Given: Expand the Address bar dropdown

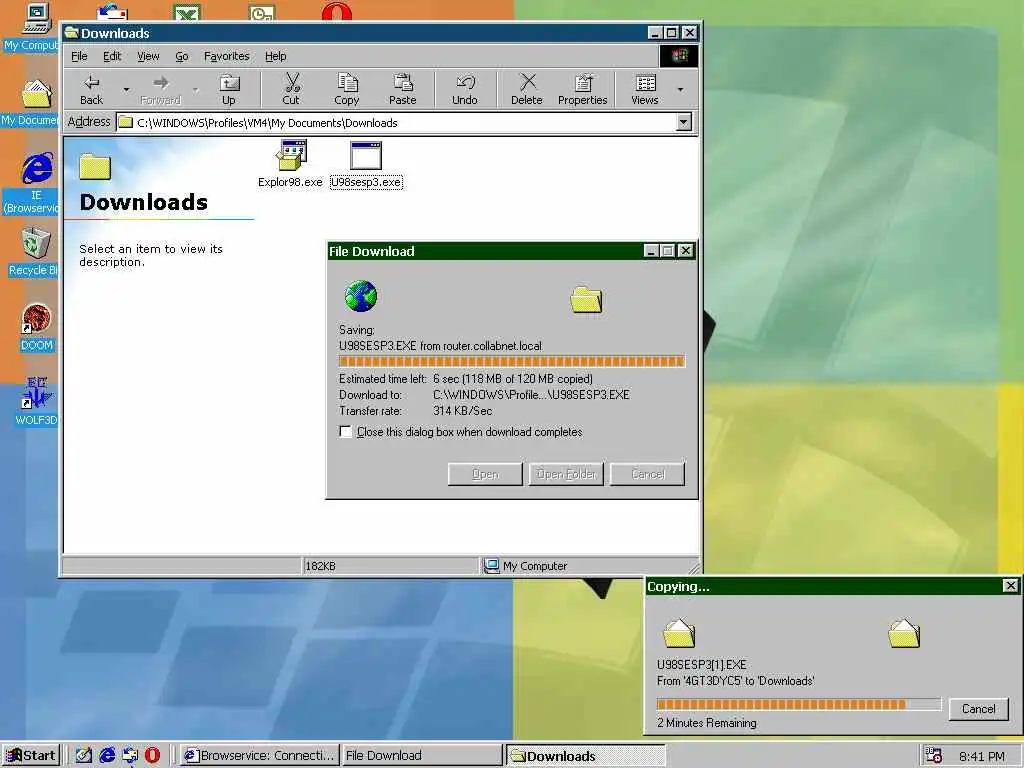Looking at the screenshot, I should 683,122.
